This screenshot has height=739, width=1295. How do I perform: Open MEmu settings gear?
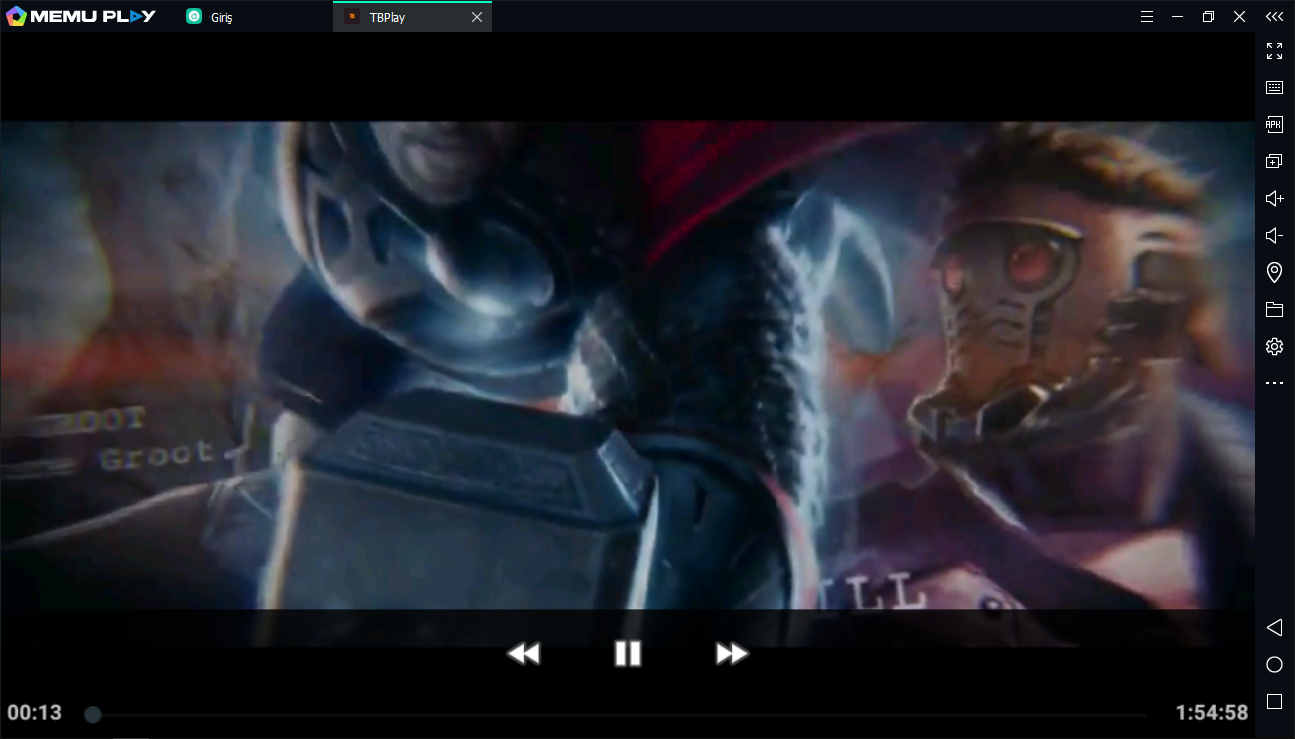(1274, 347)
